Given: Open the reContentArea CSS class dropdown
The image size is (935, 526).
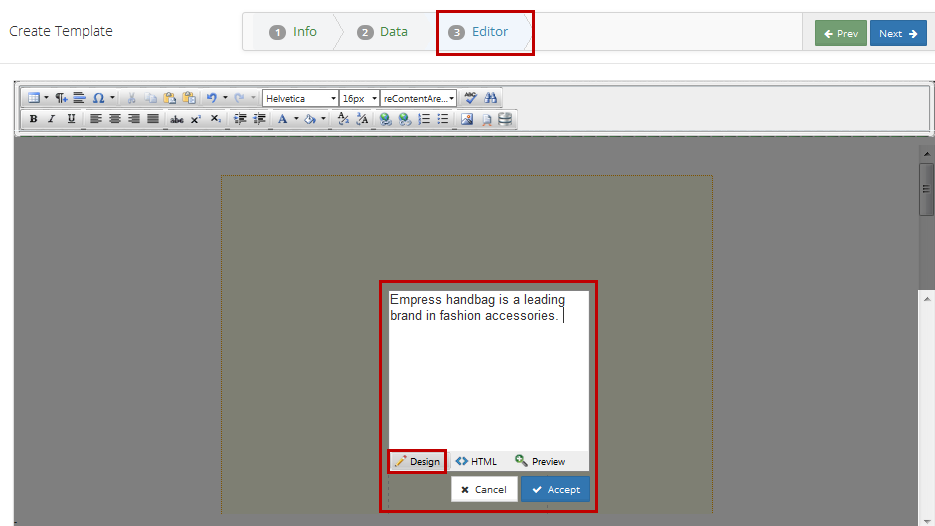Looking at the screenshot, I should [419, 98].
